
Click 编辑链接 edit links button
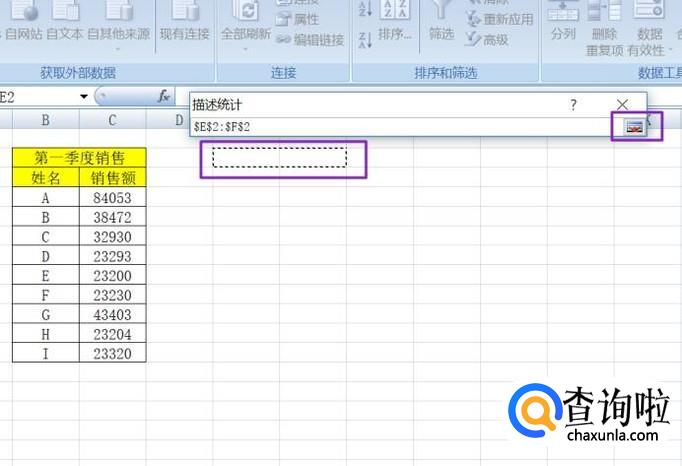point(310,40)
